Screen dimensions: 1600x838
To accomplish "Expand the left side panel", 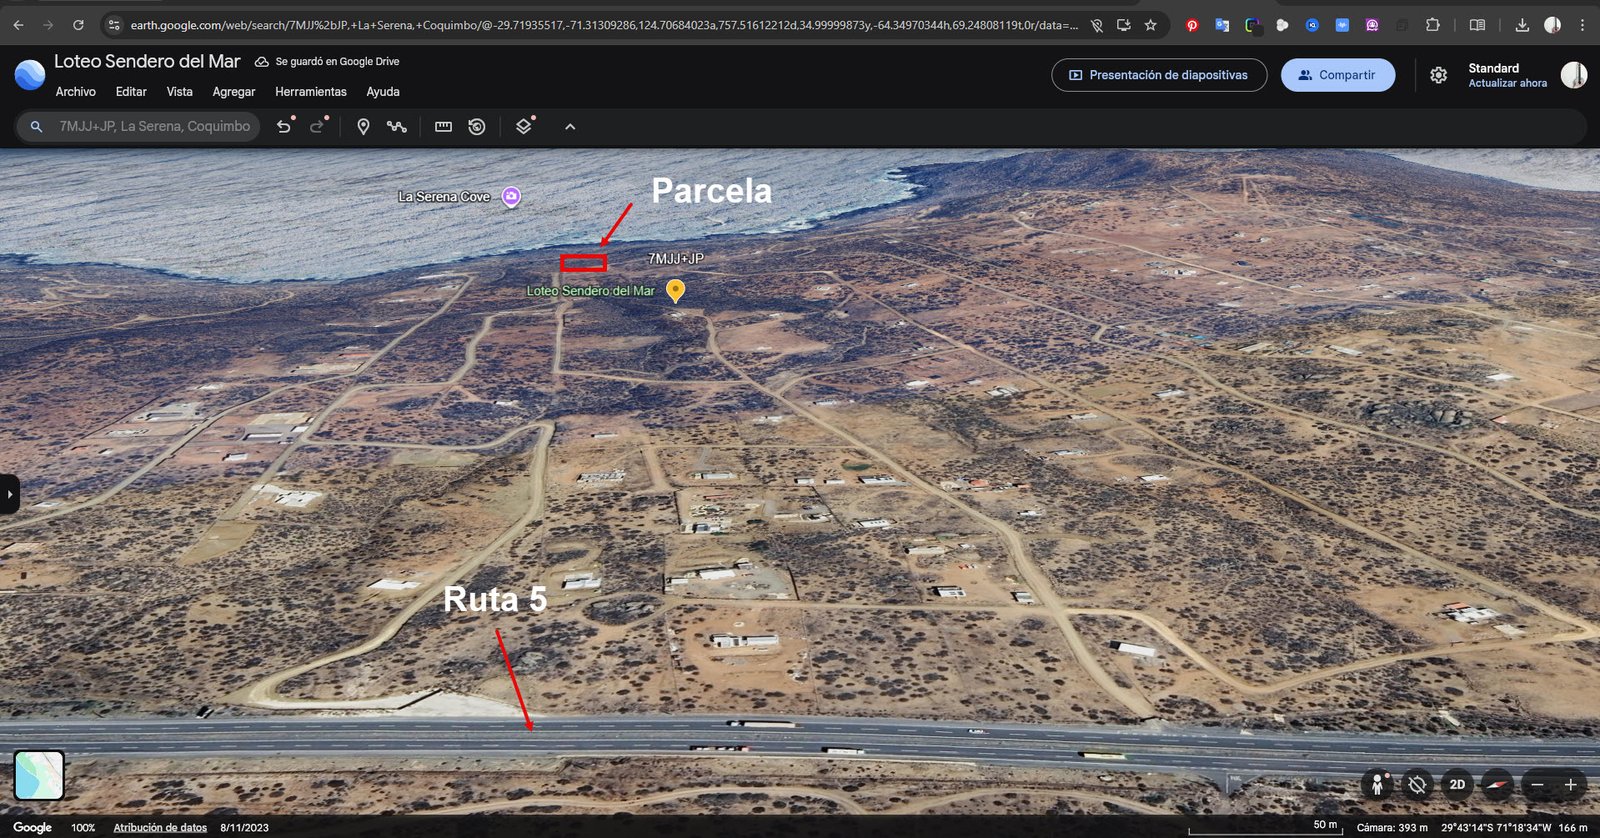I will [x=9, y=494].
